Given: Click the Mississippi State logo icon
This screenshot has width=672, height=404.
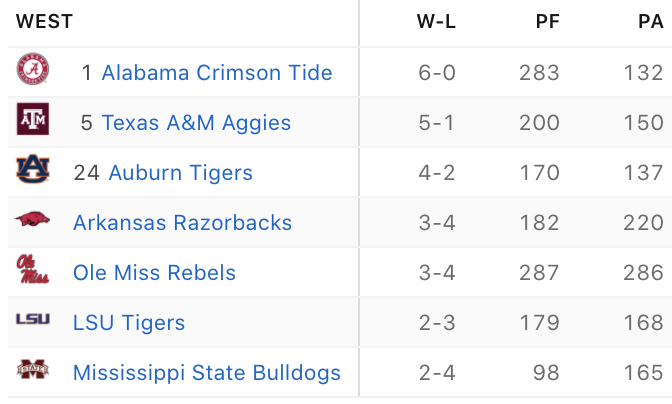Looking at the screenshot, I should tap(33, 369).
